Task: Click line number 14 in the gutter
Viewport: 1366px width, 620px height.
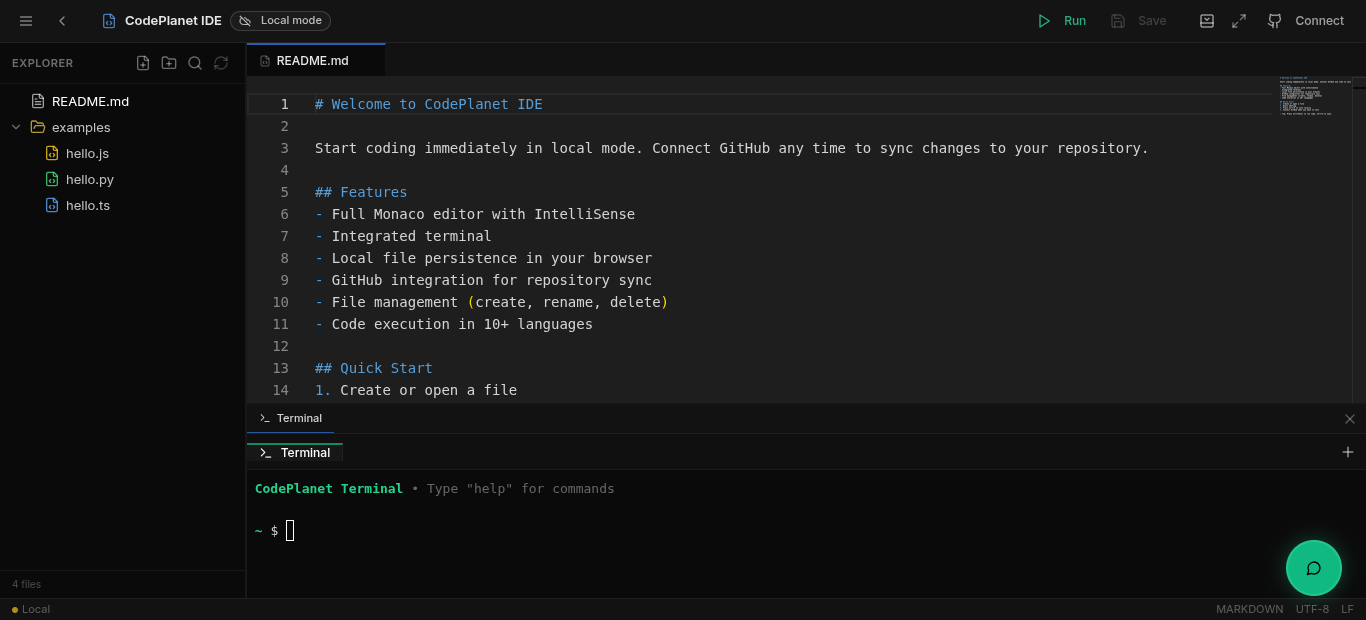Action: (280, 390)
